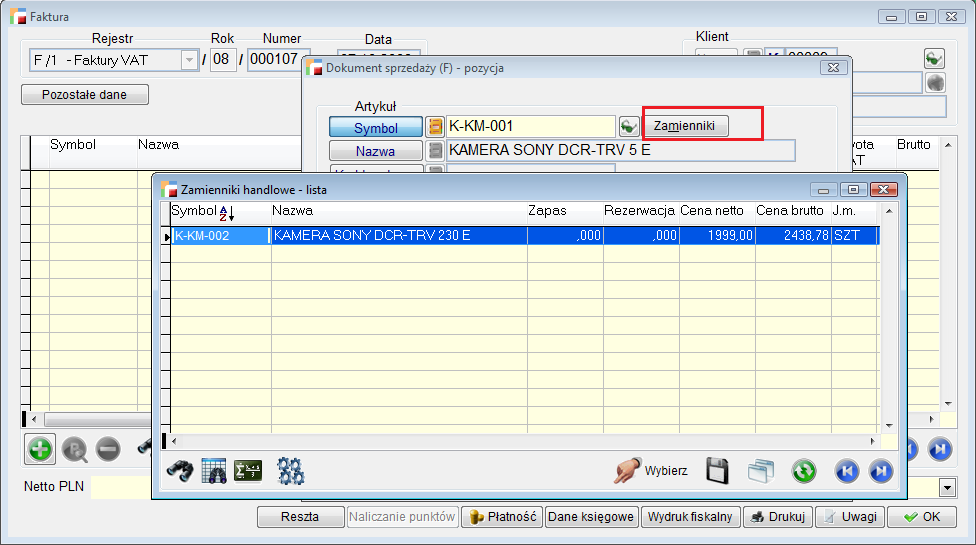Go to last record in Faktura window
976x545 pixels.
pyautogui.click(x=940, y=449)
